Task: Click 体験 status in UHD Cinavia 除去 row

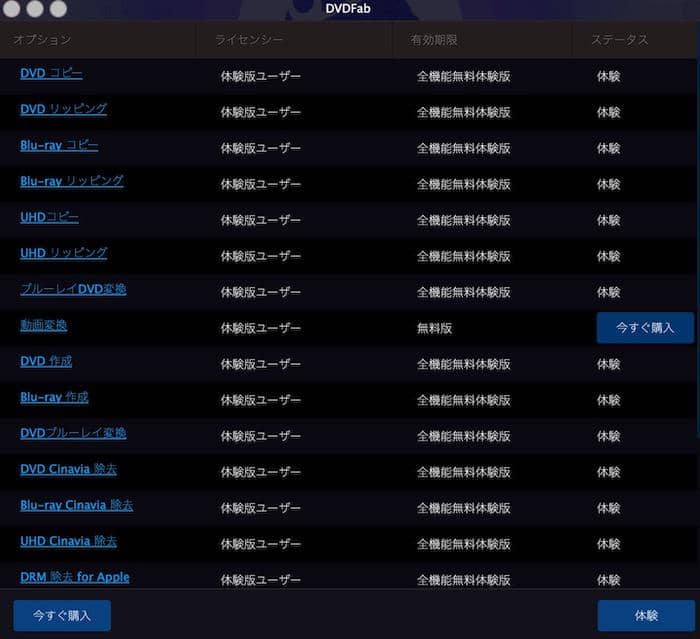Action: [x=608, y=544]
